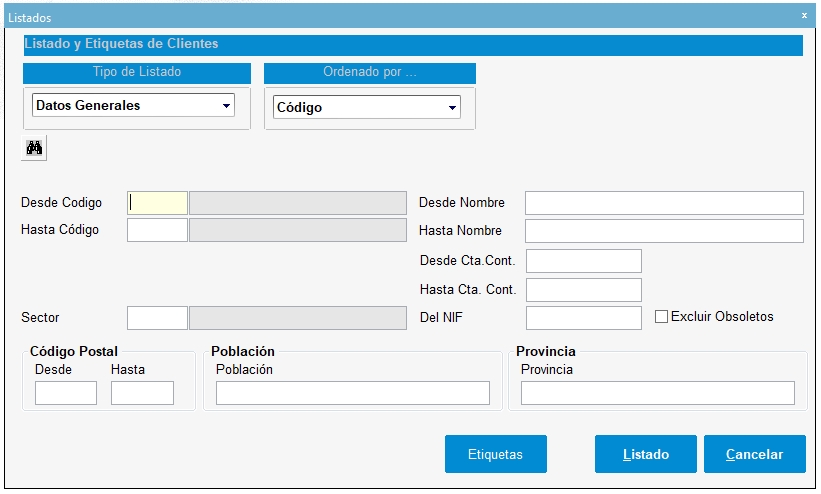Close the Listados window

click(x=804, y=16)
